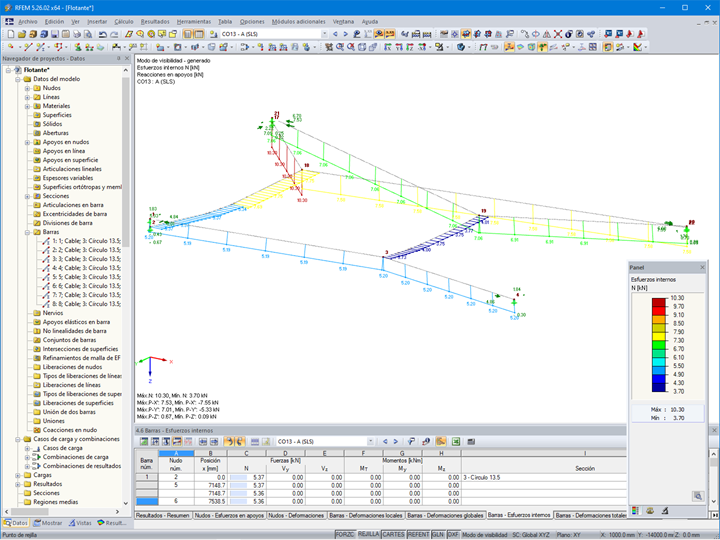The image size is (720, 540).
Task: Click the Undo arrow icon
Action: pos(103,34)
